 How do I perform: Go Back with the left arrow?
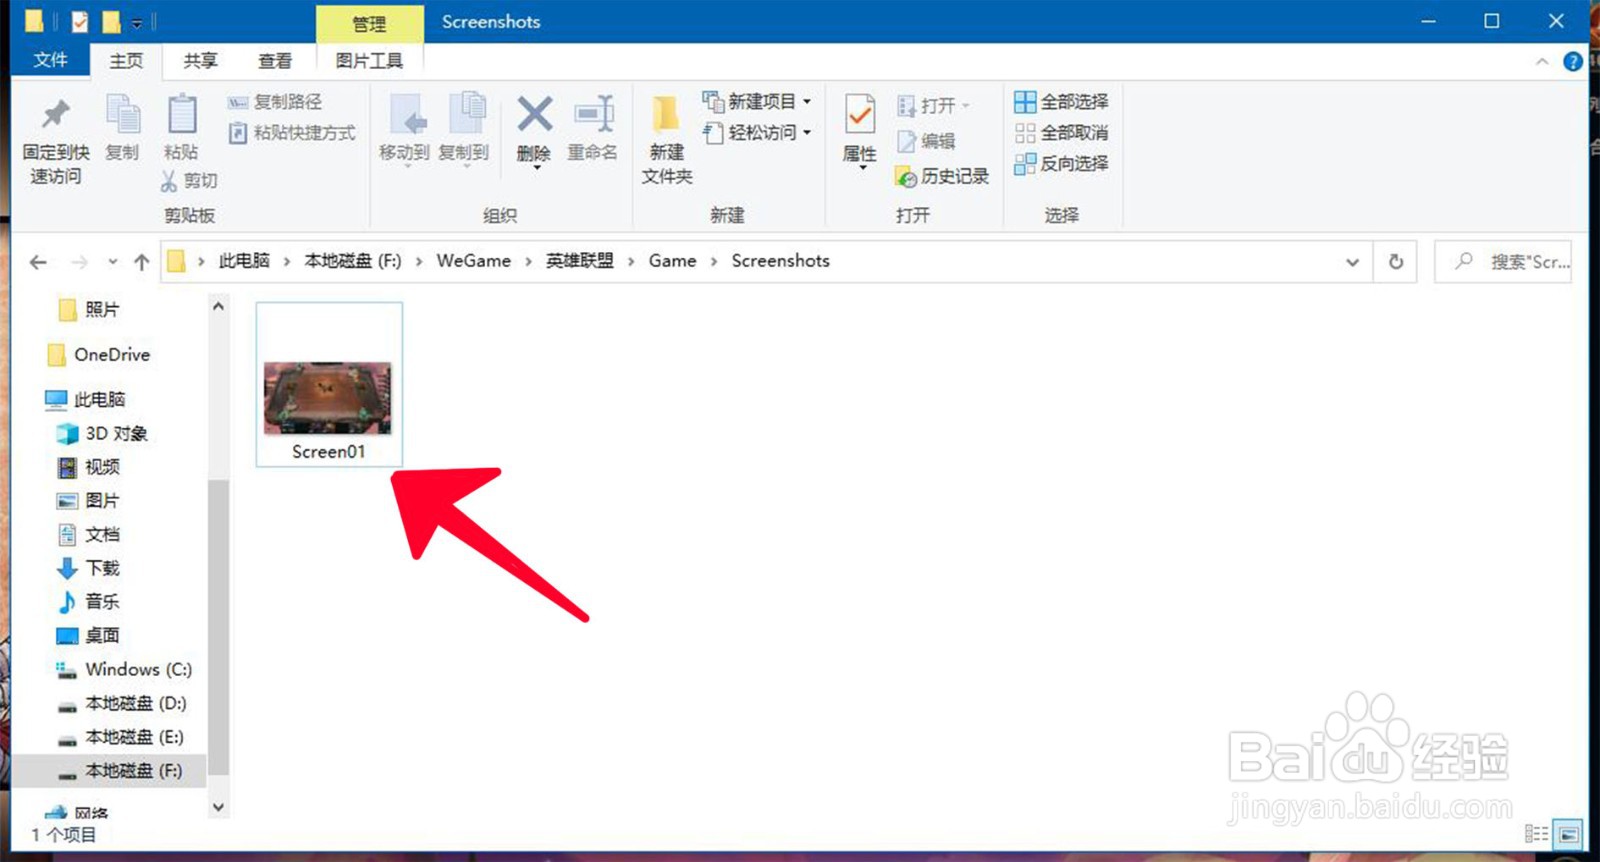point(38,262)
